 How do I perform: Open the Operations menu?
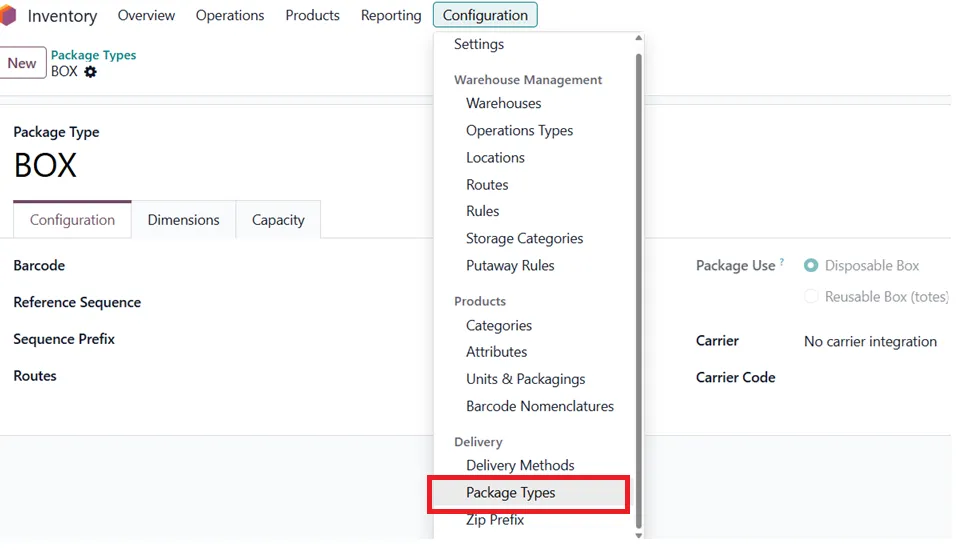pos(230,15)
